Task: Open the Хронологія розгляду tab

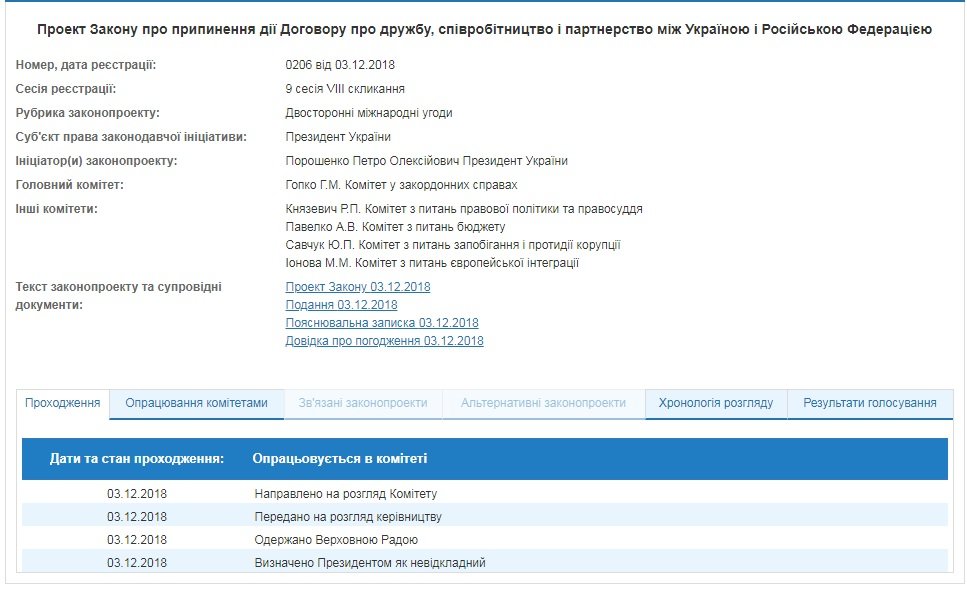Action: coord(715,403)
